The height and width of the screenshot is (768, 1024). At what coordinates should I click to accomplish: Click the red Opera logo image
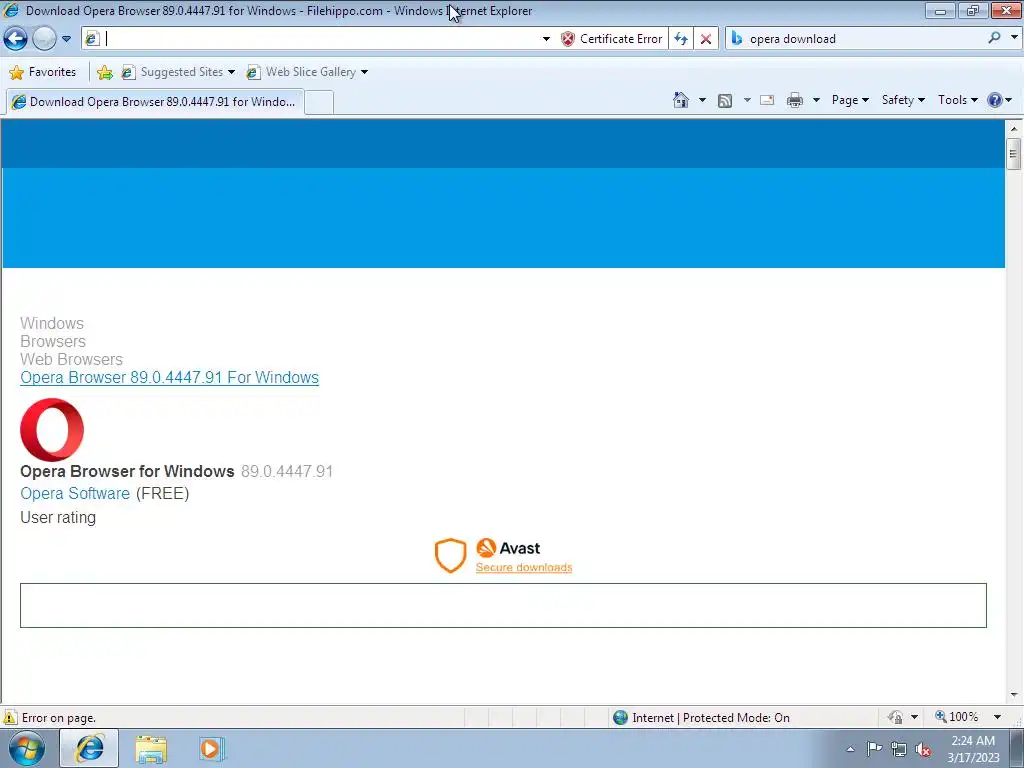52,430
